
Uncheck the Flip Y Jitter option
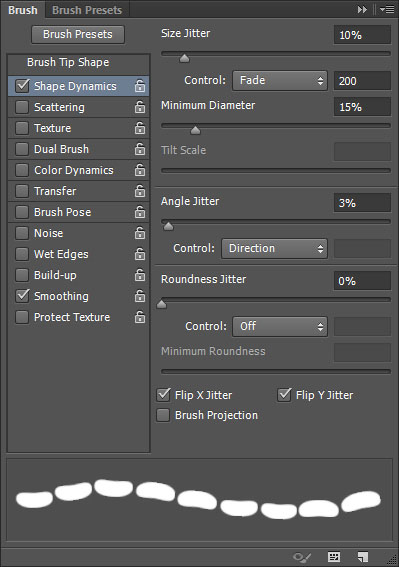tap(284, 395)
